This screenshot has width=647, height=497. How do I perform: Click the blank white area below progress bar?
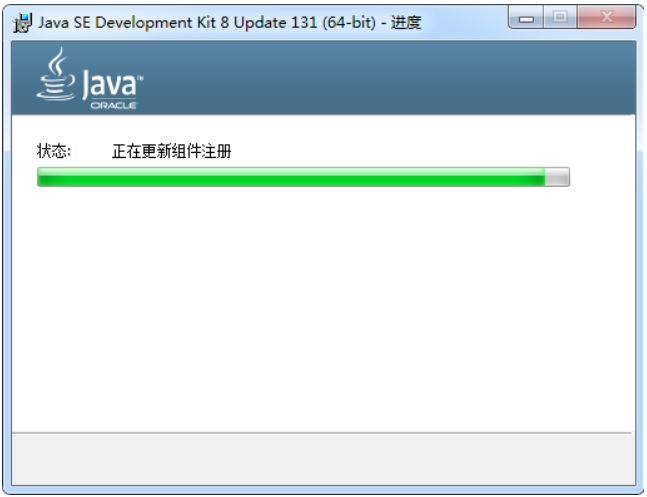(x=324, y=310)
